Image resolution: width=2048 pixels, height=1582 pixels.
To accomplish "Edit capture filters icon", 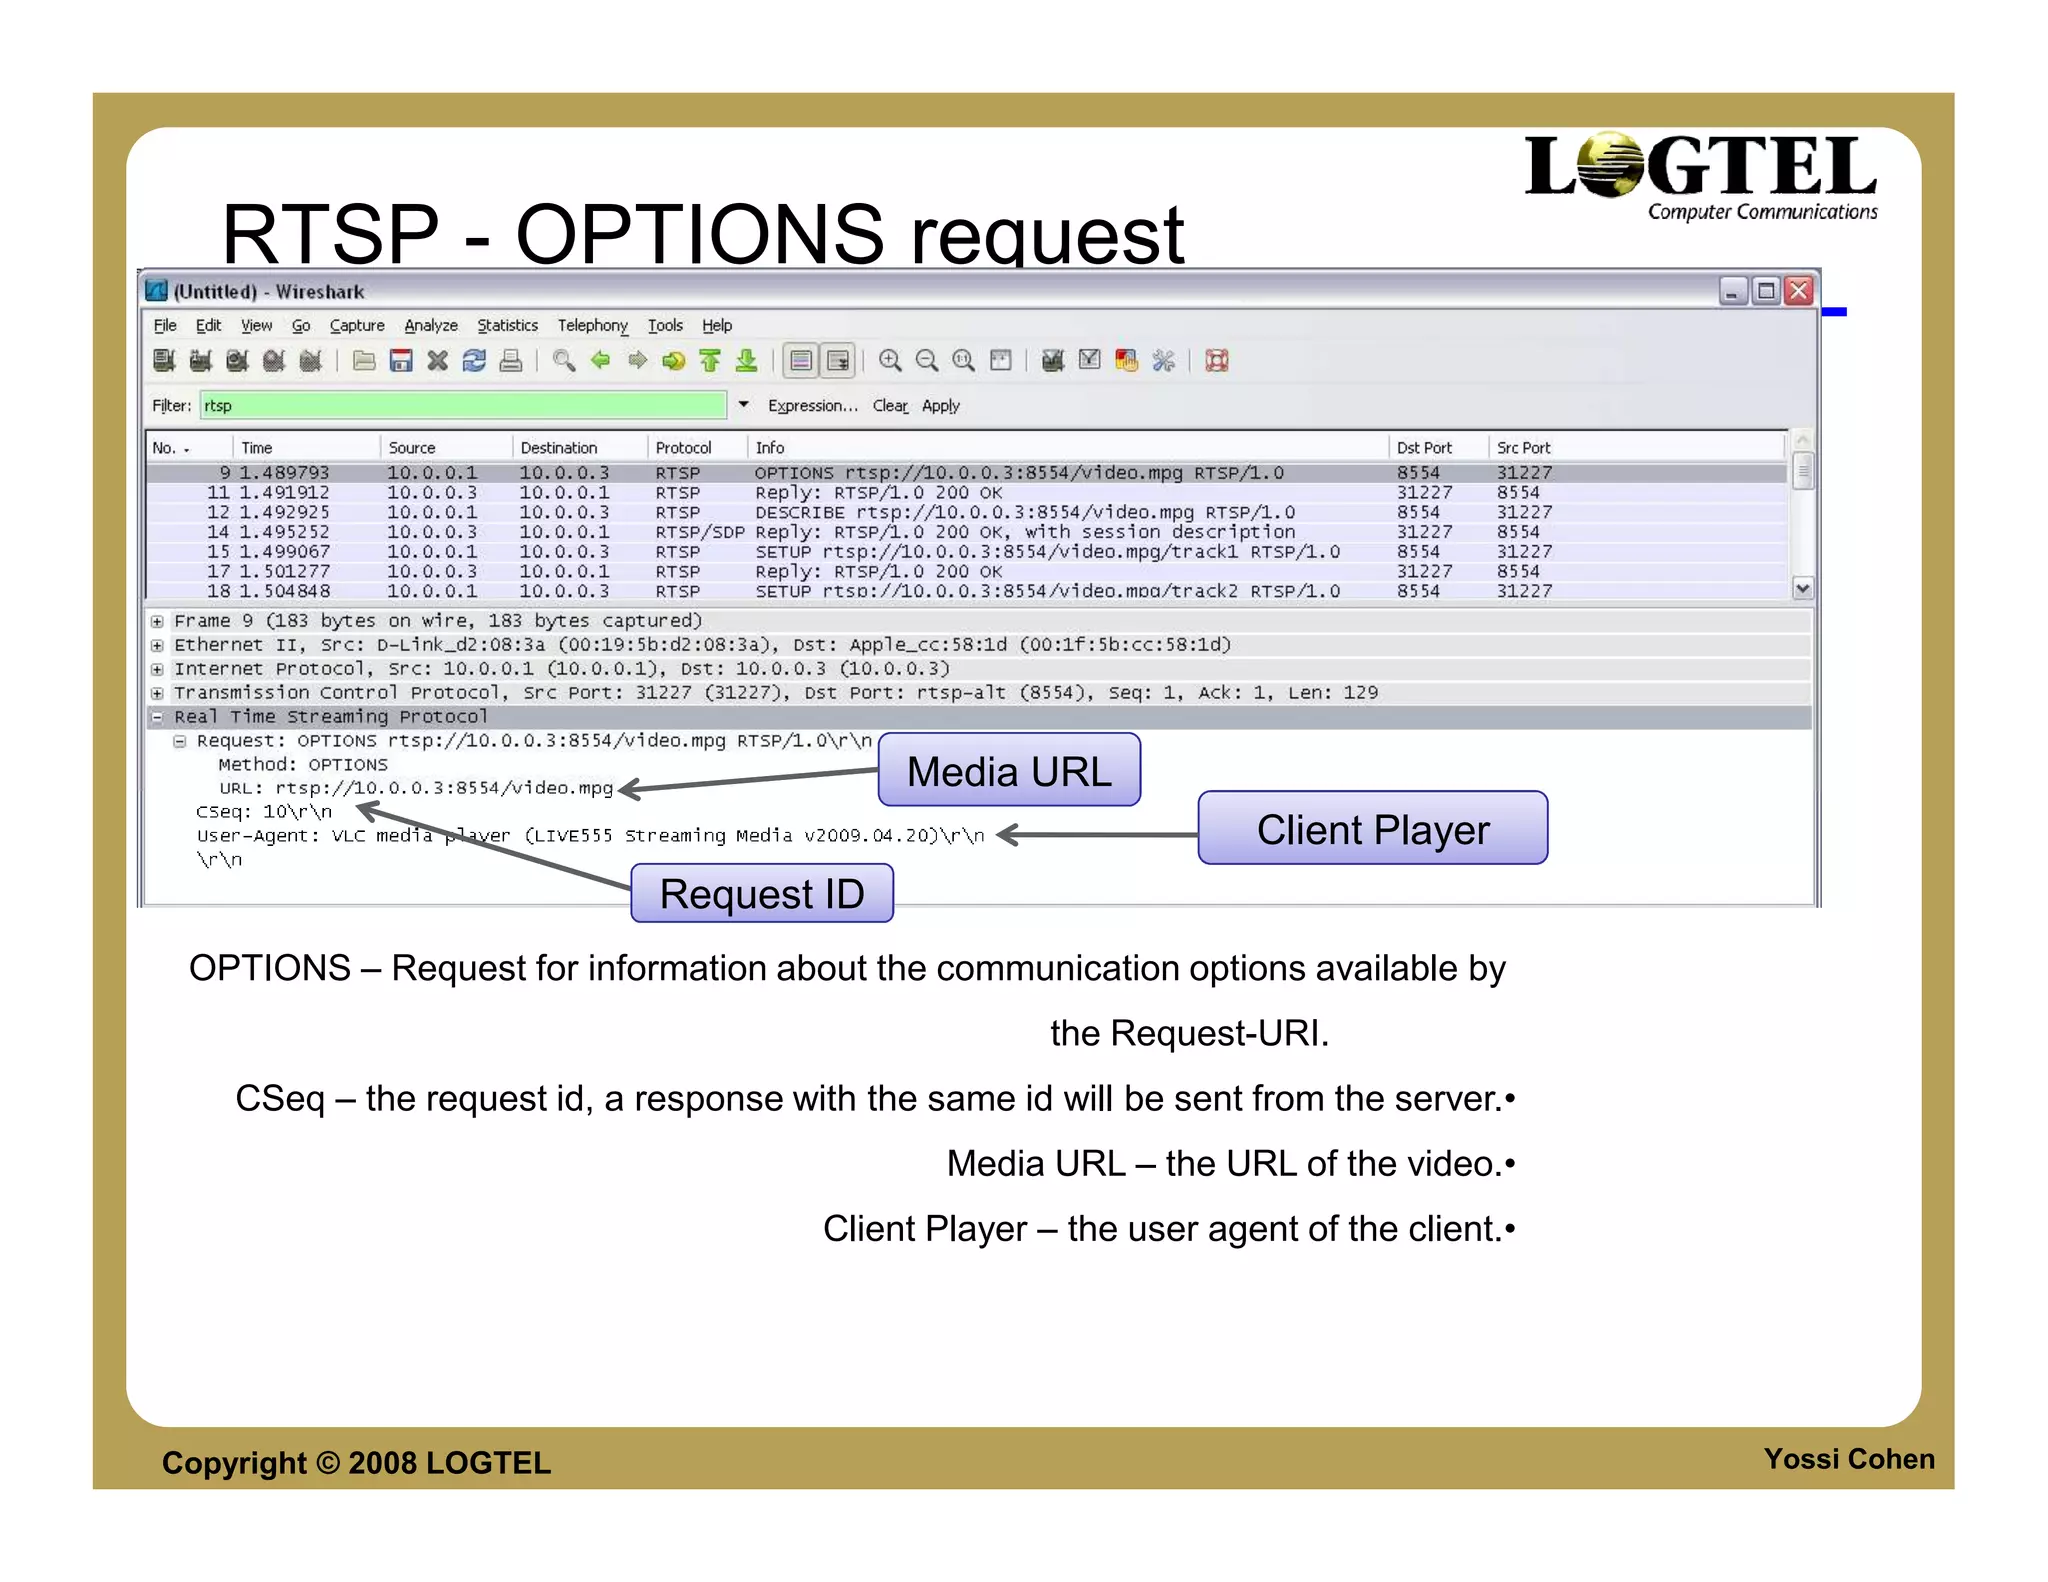I will 1053,361.
